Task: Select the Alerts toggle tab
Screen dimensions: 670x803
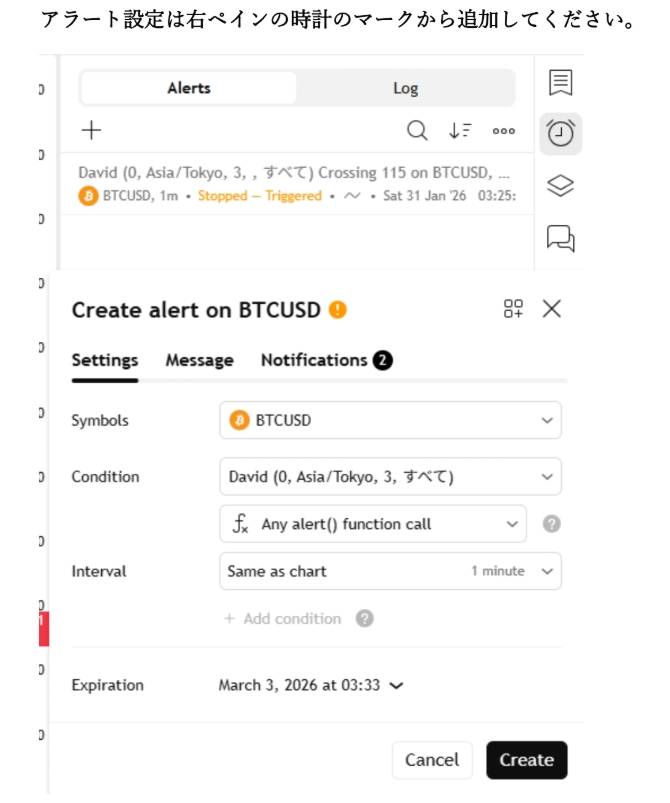Action: (189, 88)
